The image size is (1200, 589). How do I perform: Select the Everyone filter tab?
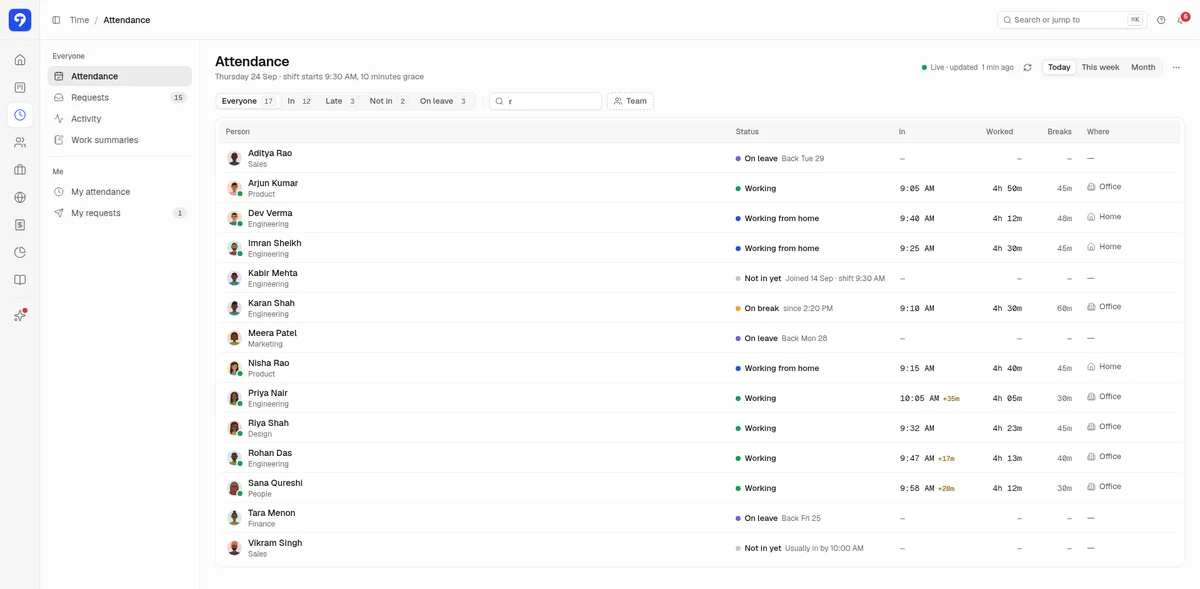248,101
